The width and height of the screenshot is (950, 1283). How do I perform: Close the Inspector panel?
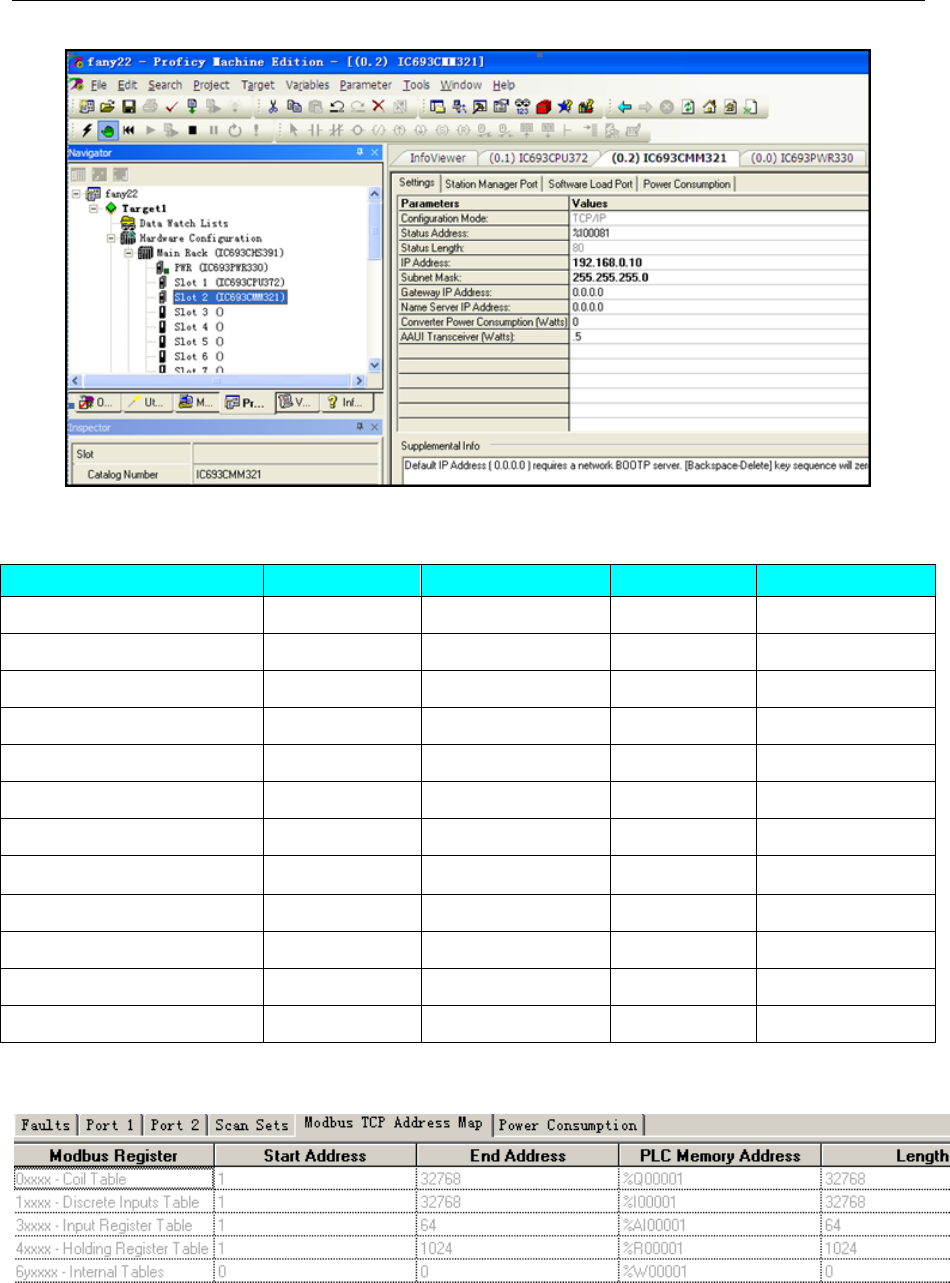click(374, 427)
